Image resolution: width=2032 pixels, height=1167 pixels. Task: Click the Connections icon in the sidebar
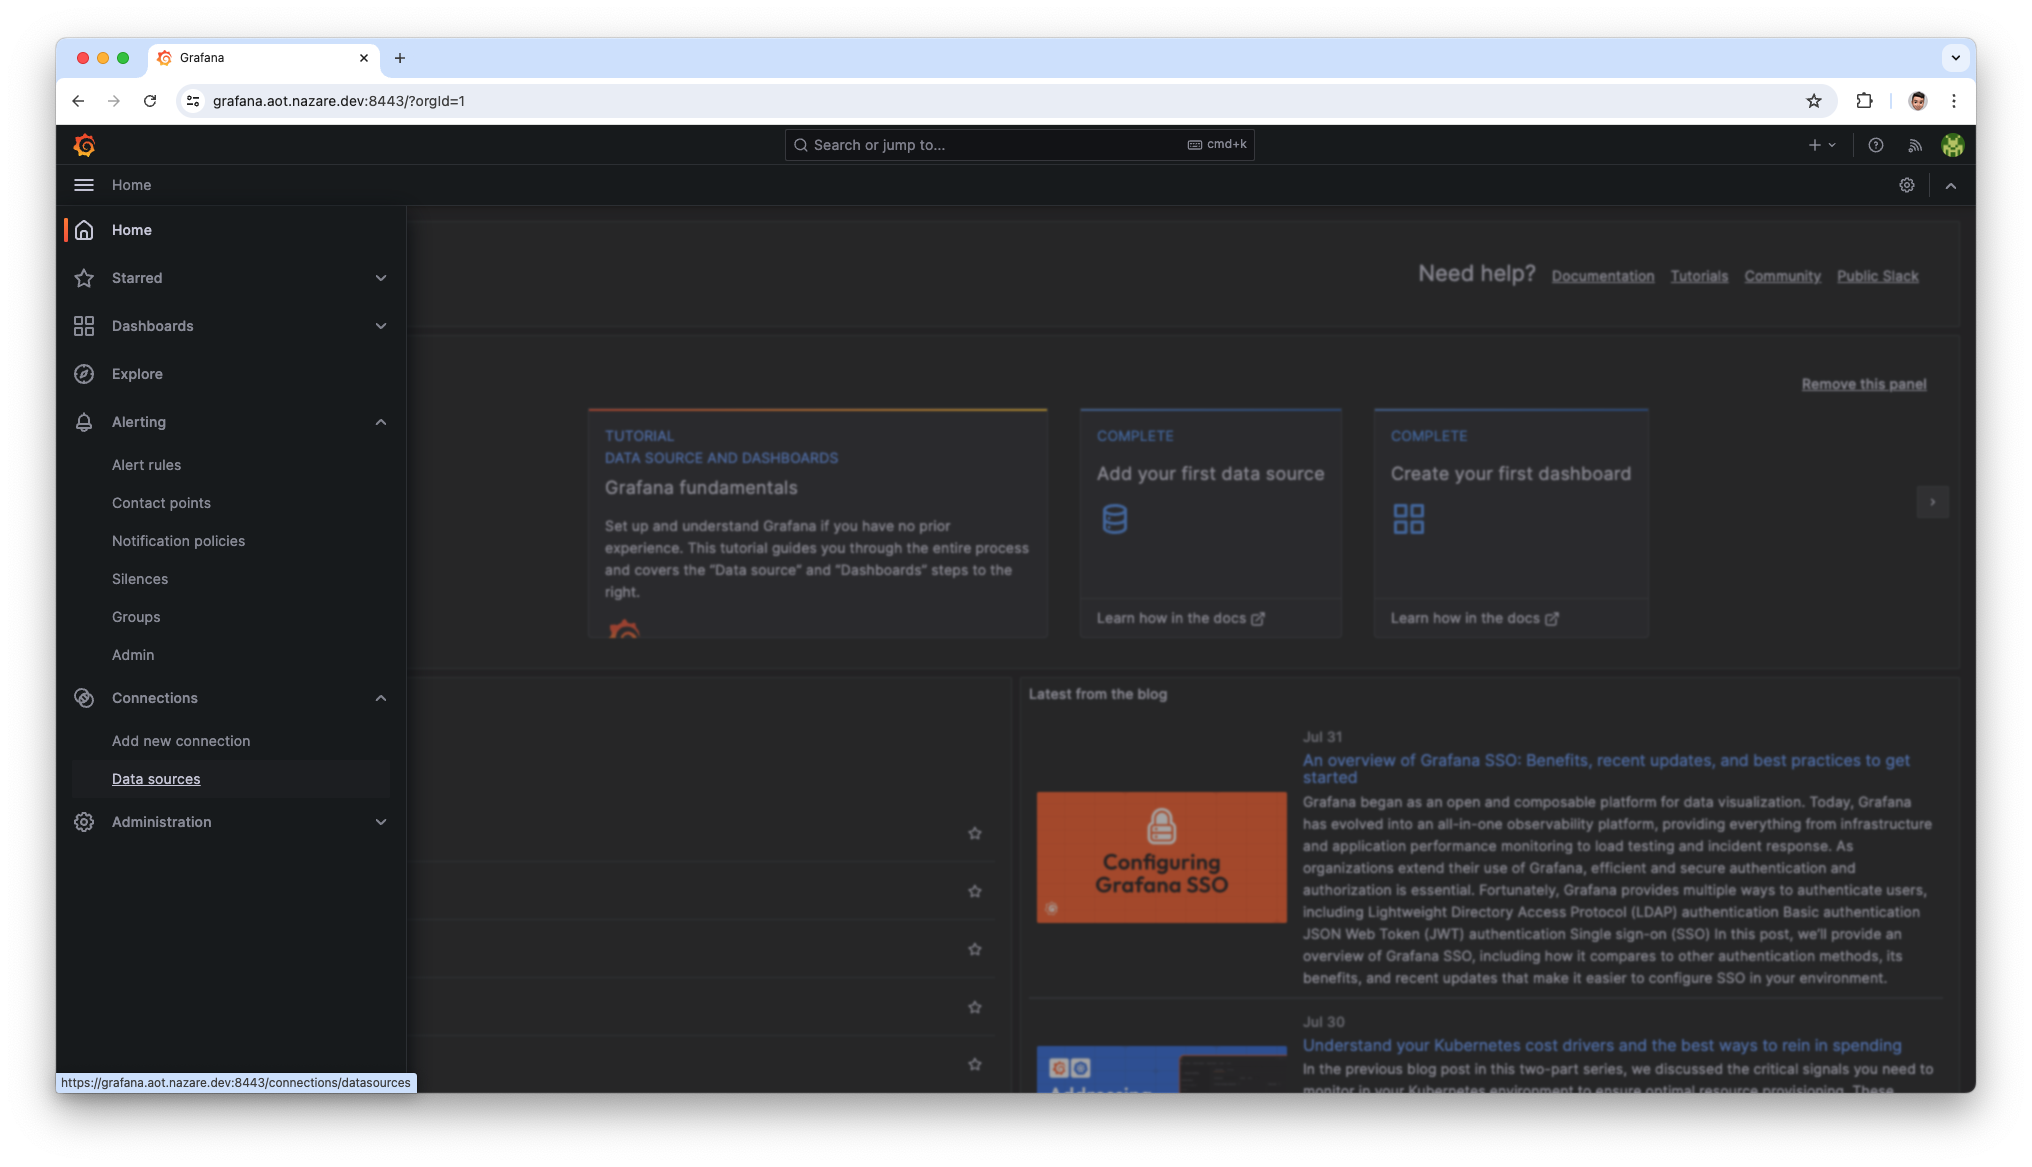(84, 698)
